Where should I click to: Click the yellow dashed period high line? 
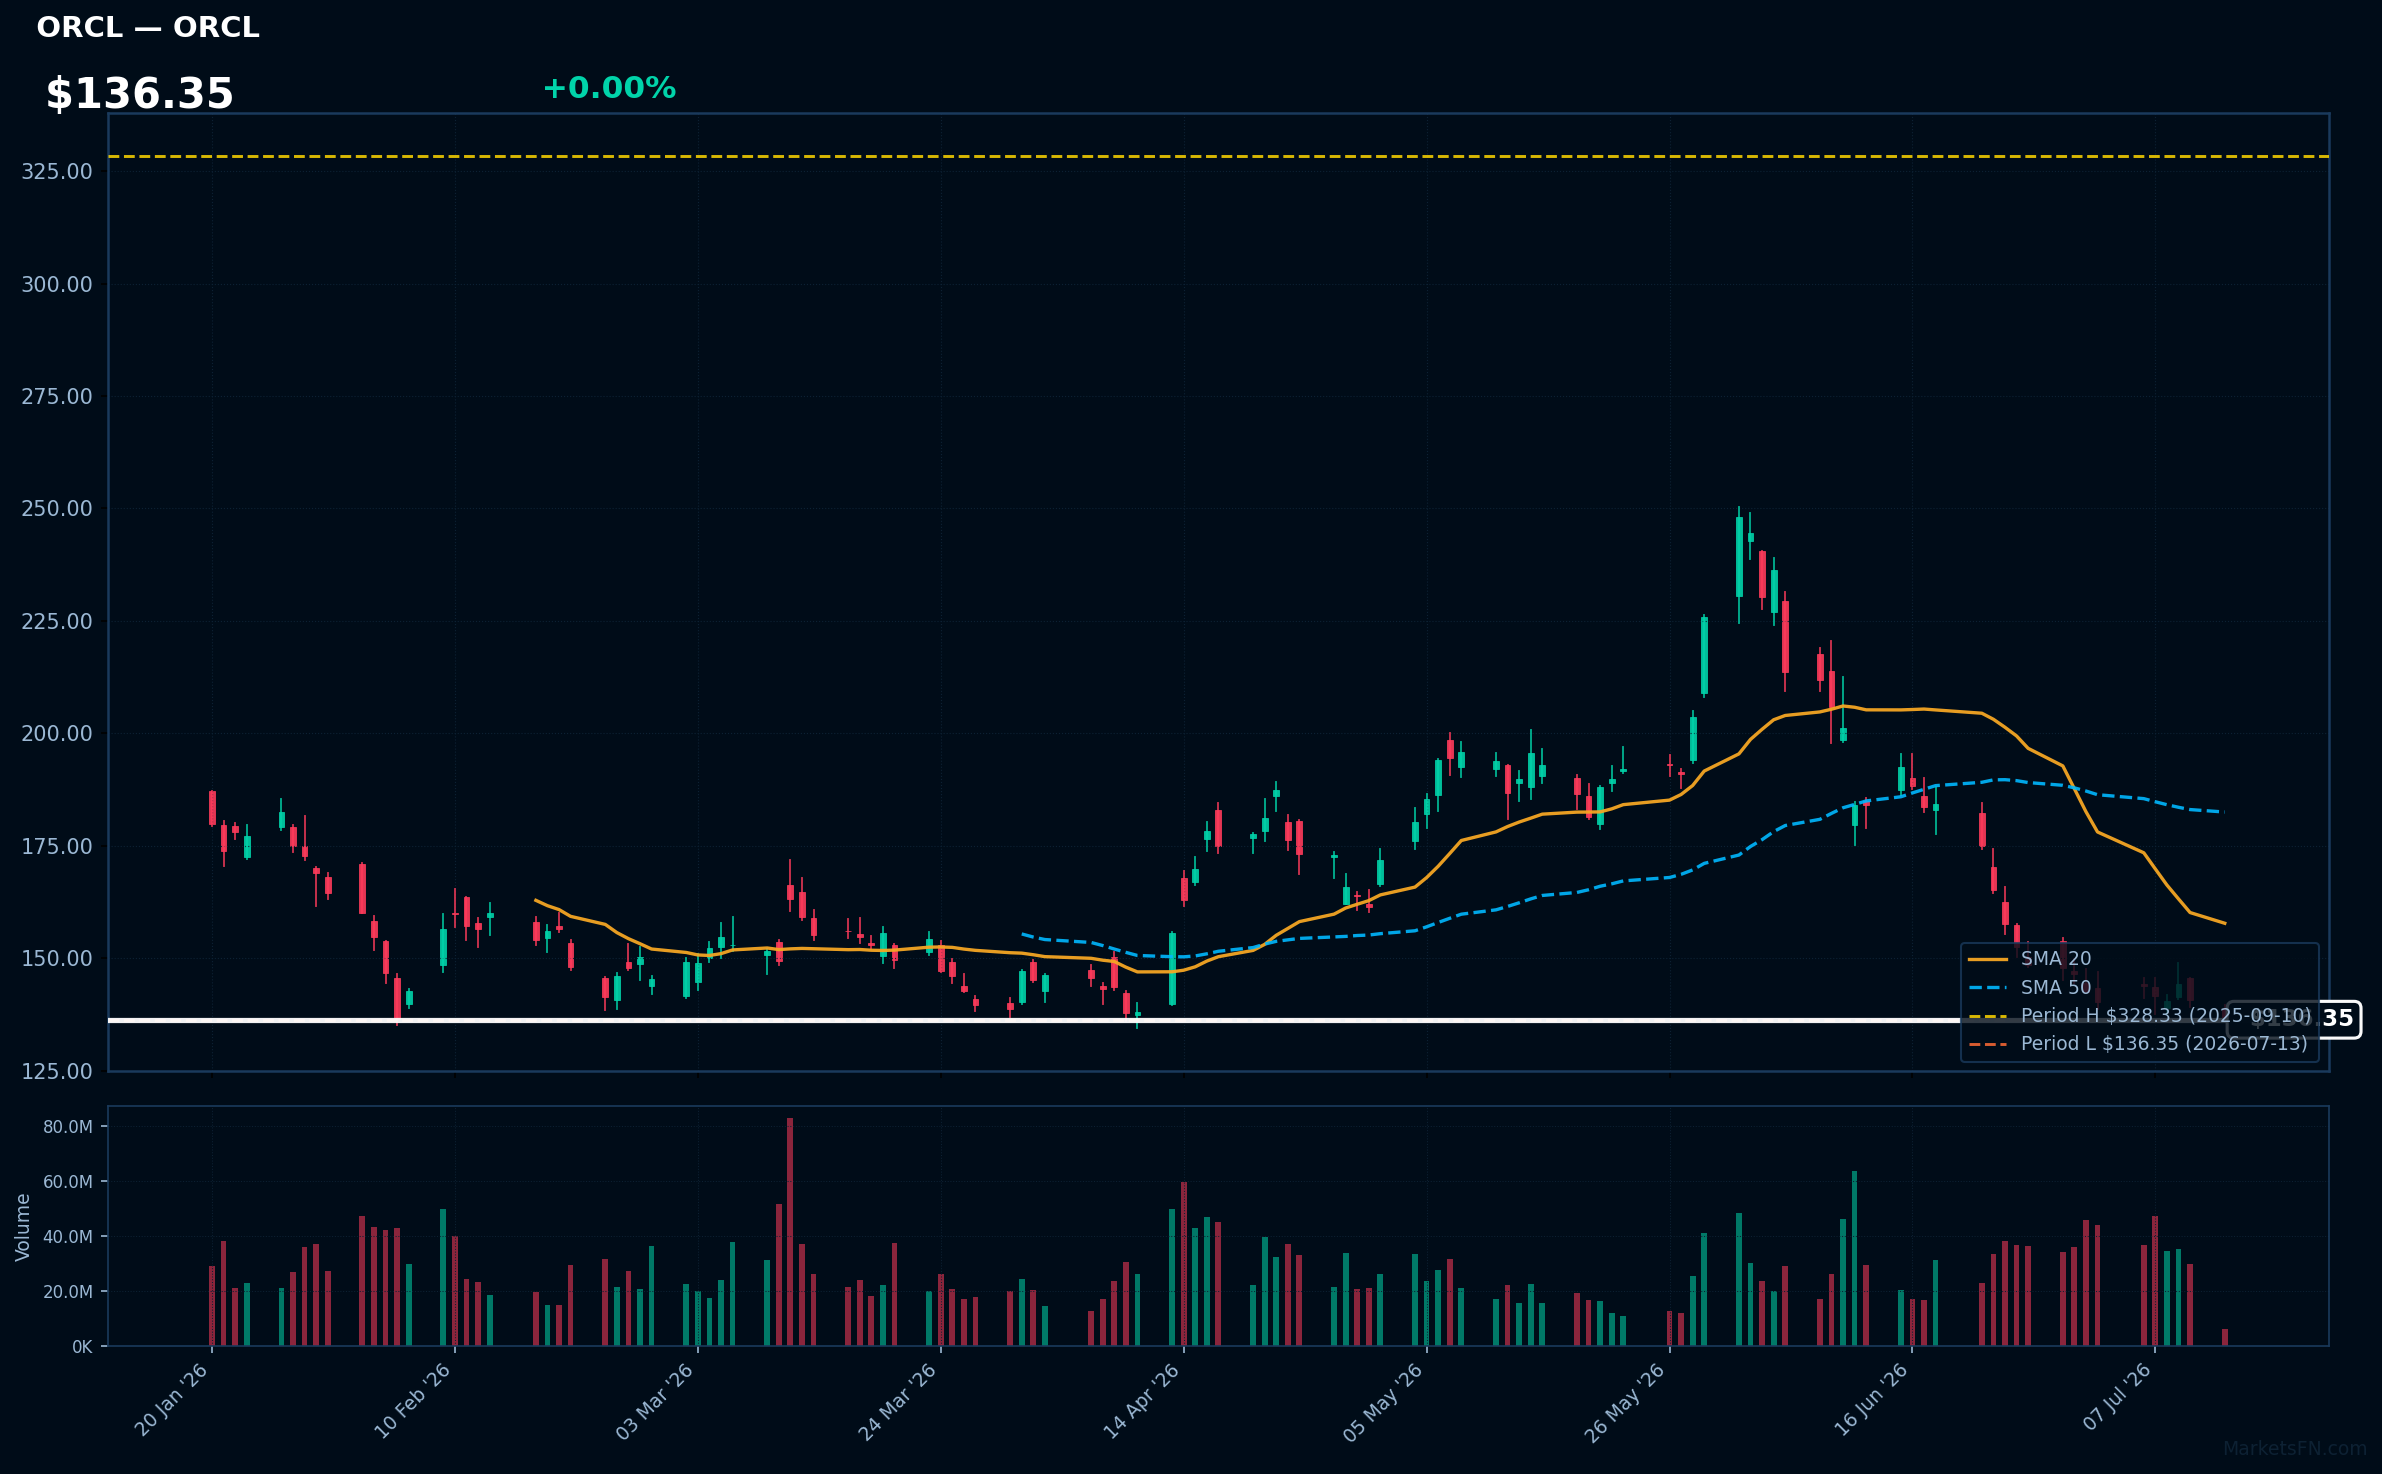tap(1218, 156)
